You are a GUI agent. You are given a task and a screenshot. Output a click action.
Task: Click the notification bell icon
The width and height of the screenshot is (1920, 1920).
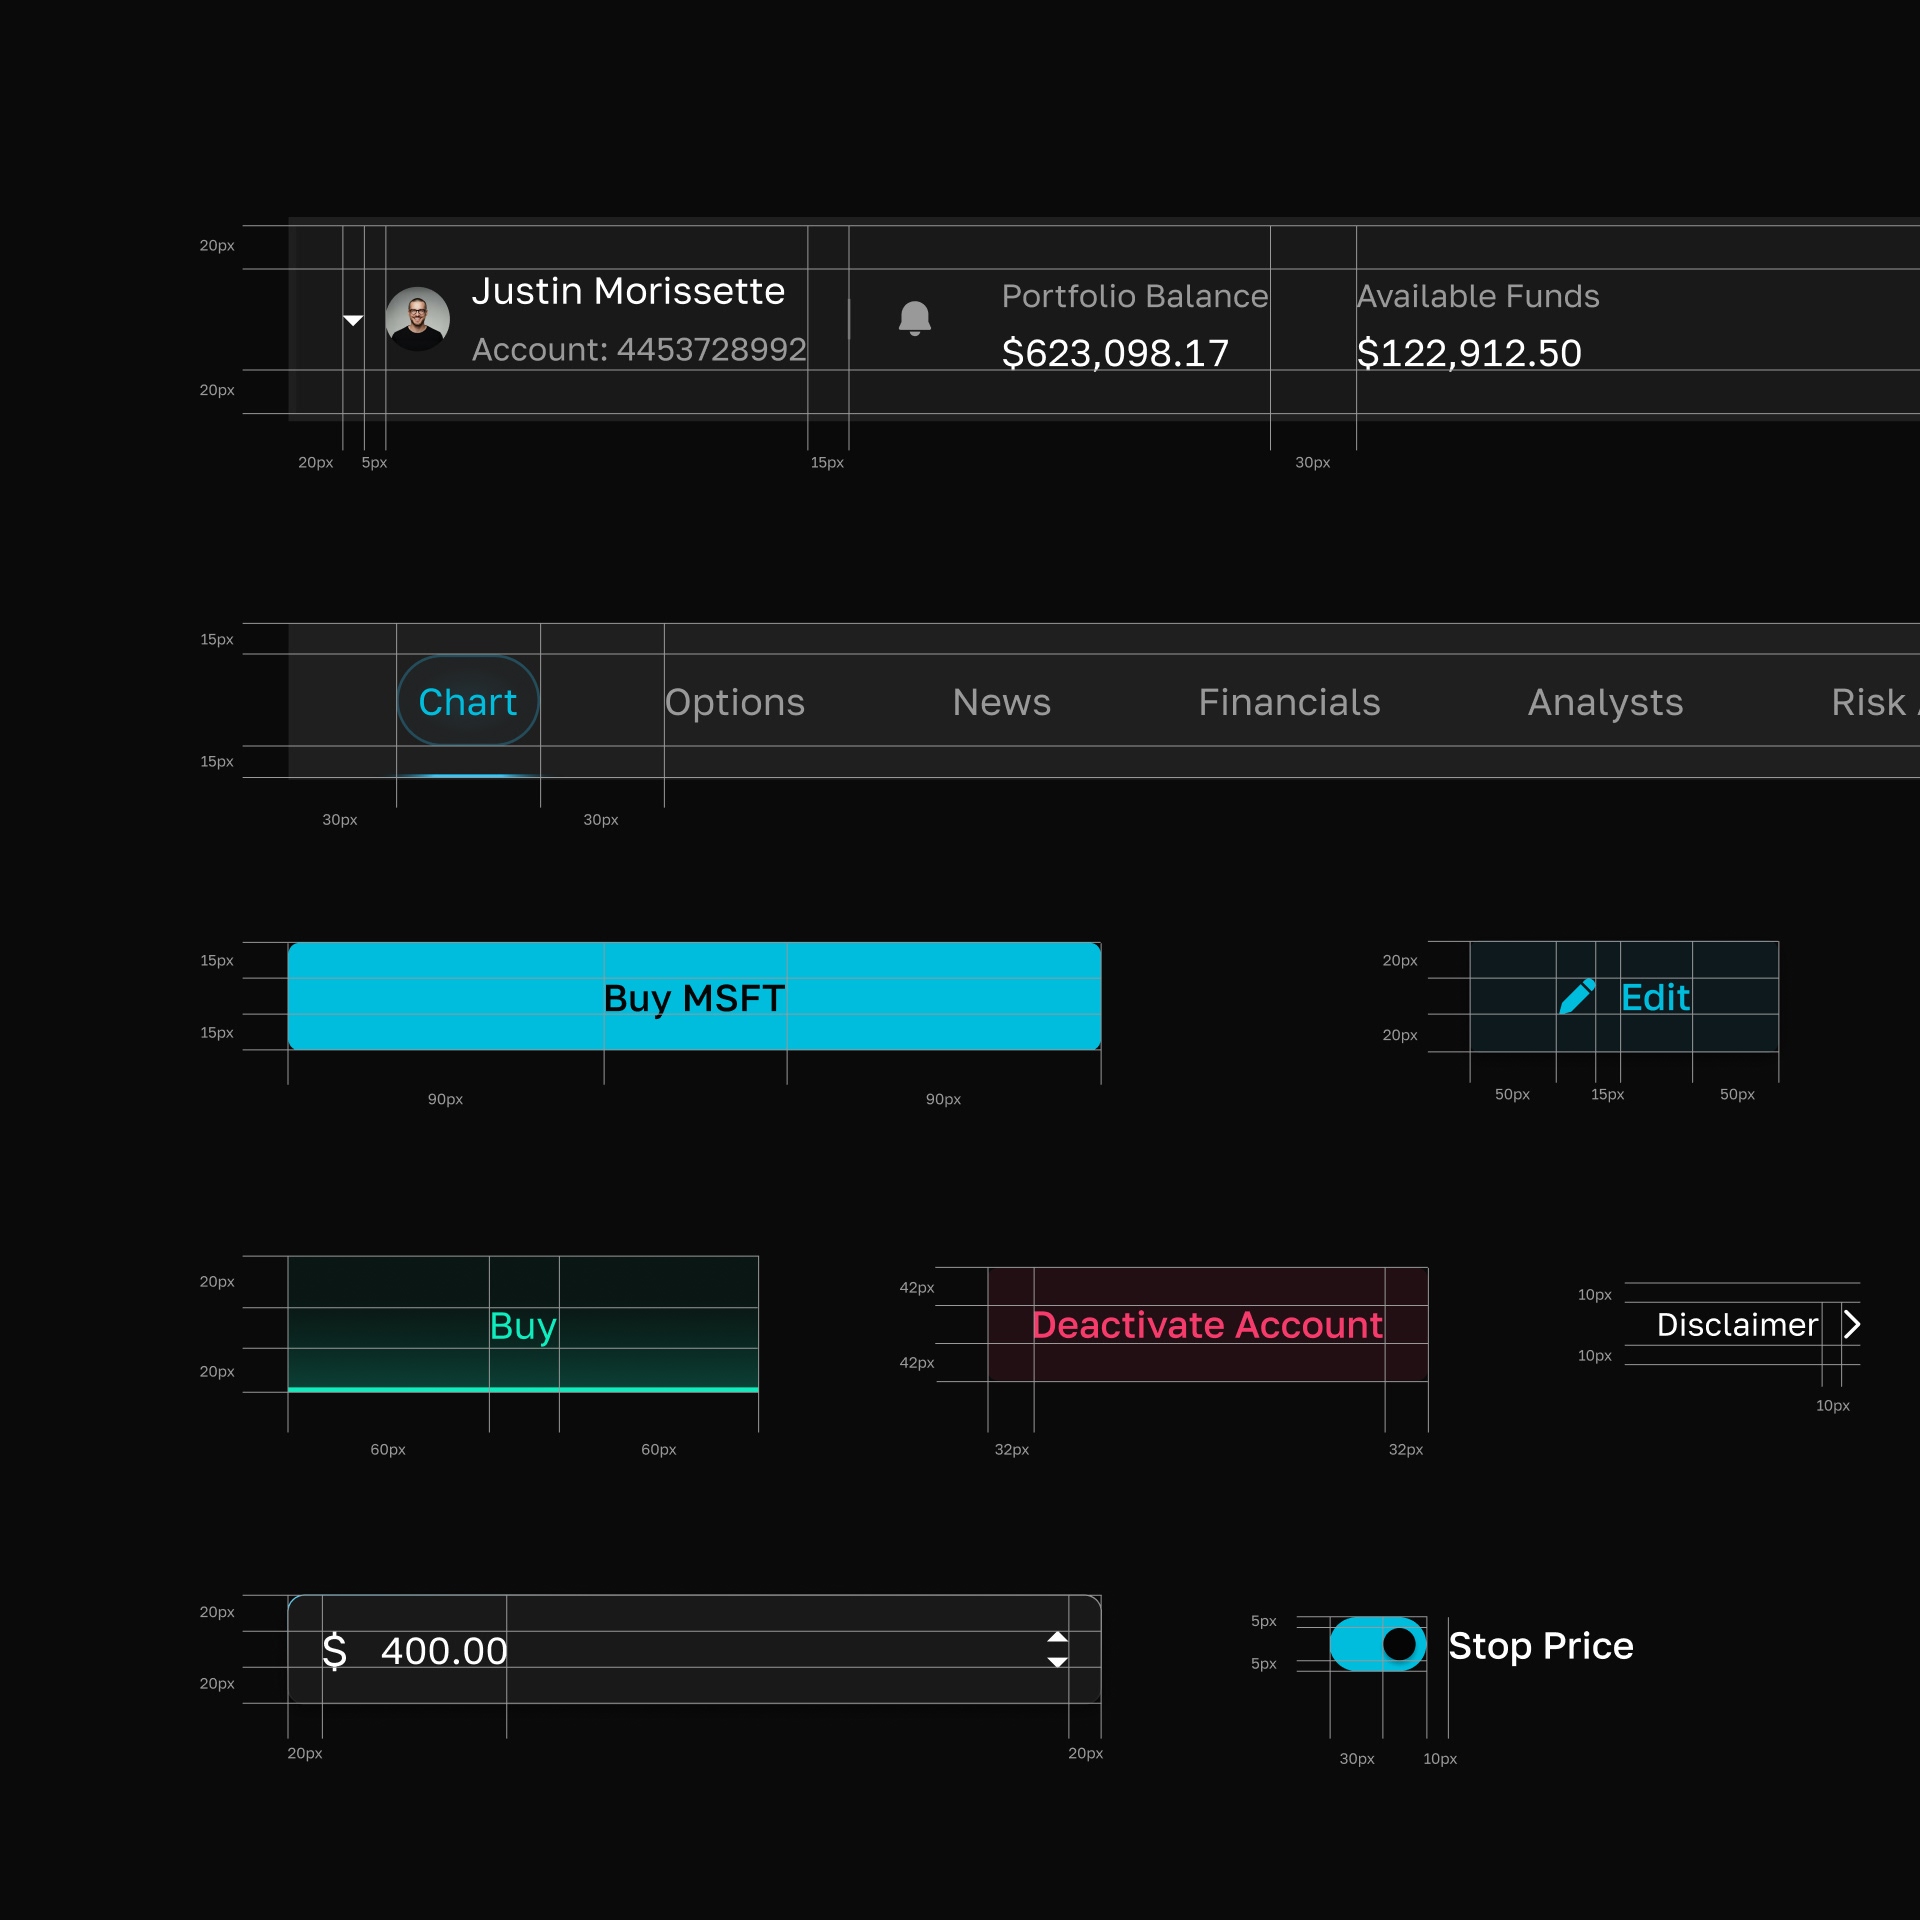click(914, 318)
